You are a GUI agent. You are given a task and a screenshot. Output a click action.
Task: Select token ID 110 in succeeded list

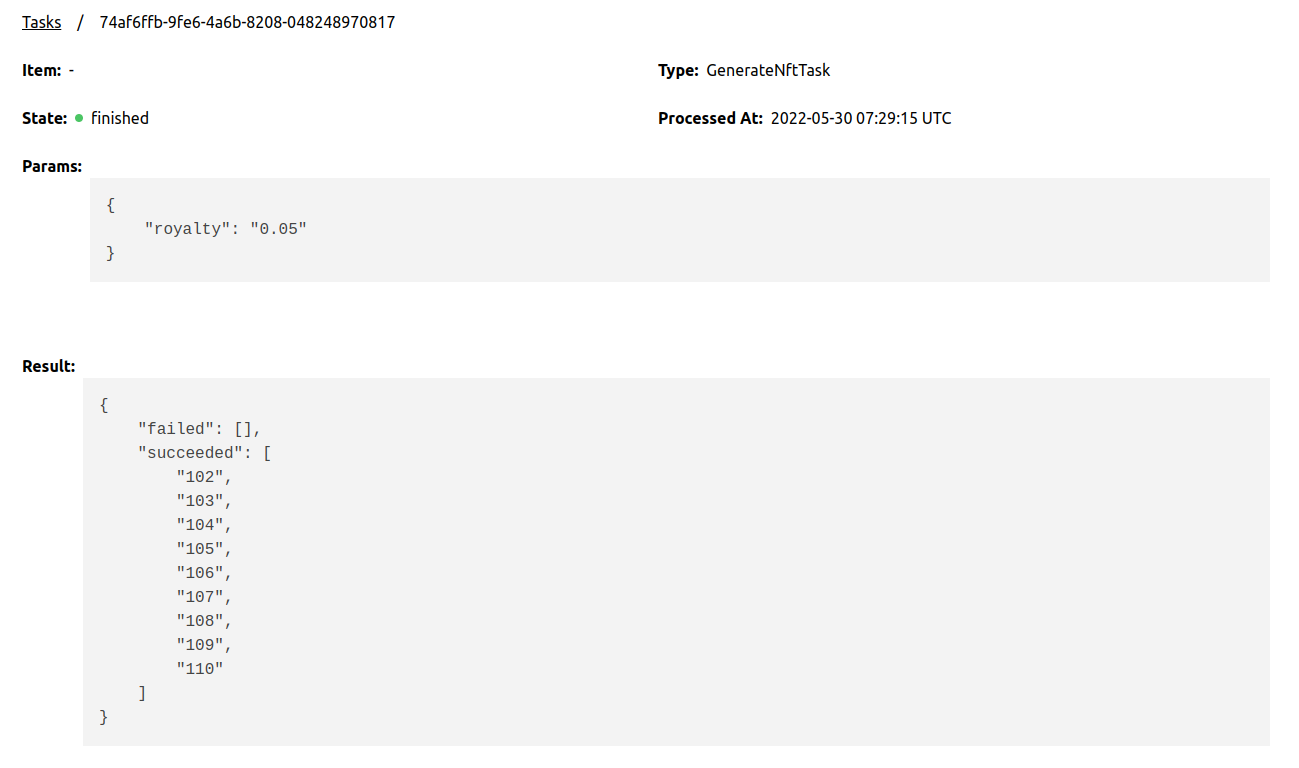pos(198,668)
